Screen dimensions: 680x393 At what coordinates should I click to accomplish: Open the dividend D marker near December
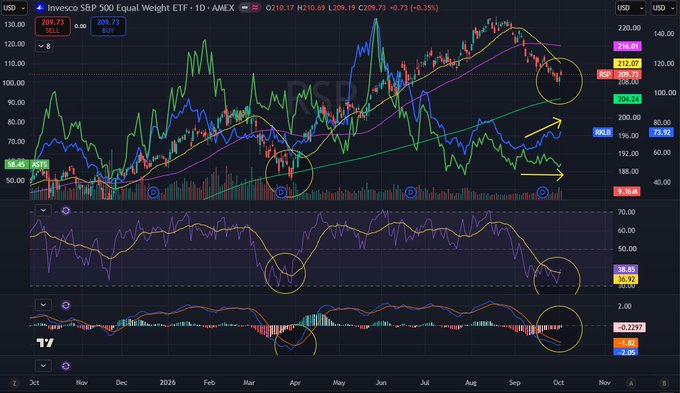pos(153,192)
